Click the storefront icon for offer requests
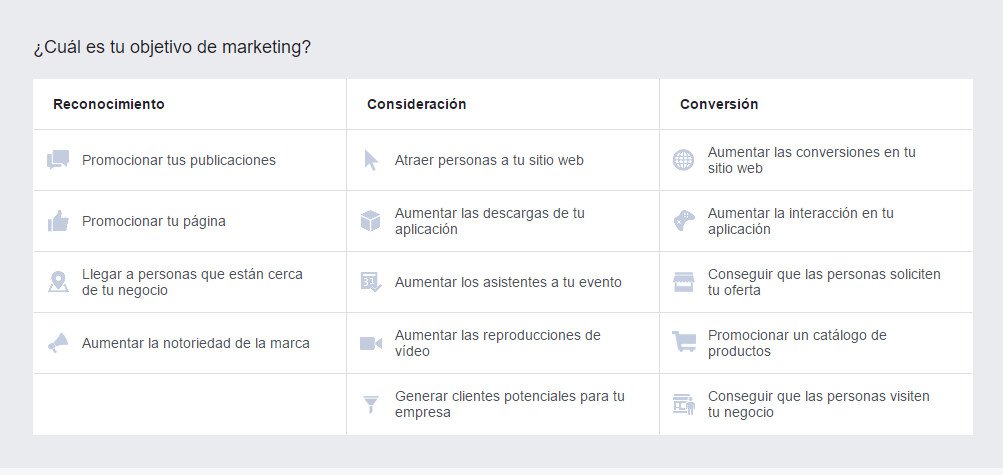The height and width of the screenshot is (475, 1003). click(x=684, y=282)
